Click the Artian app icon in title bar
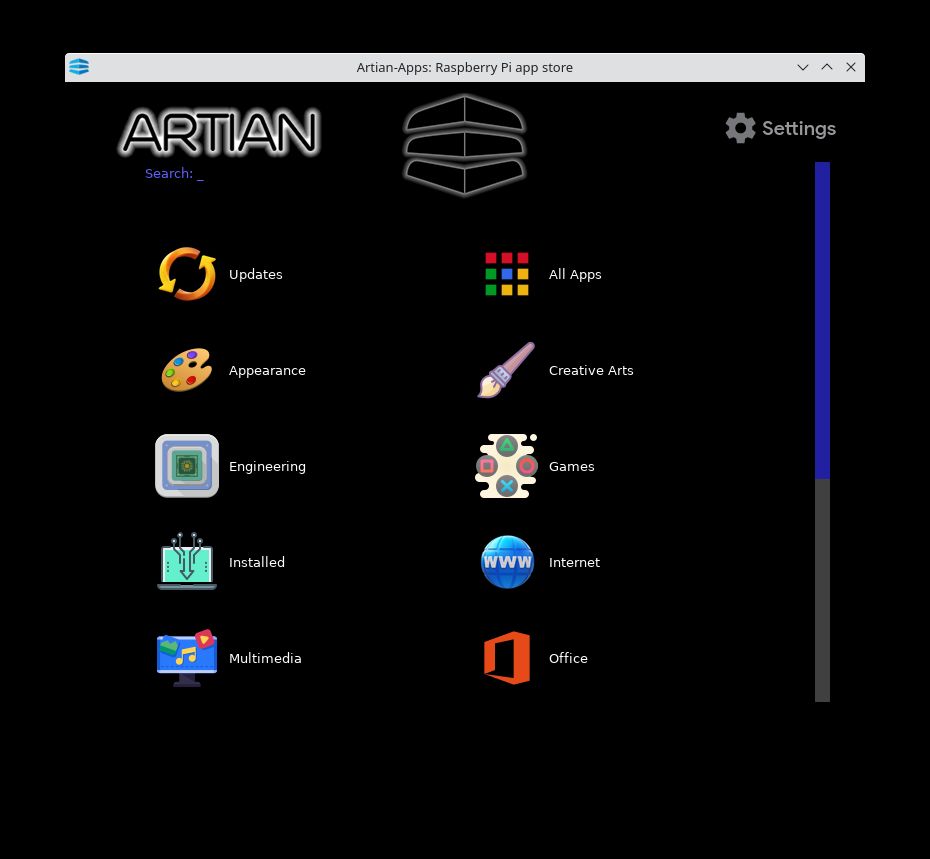Screen dimensions: 930x859 coord(79,67)
